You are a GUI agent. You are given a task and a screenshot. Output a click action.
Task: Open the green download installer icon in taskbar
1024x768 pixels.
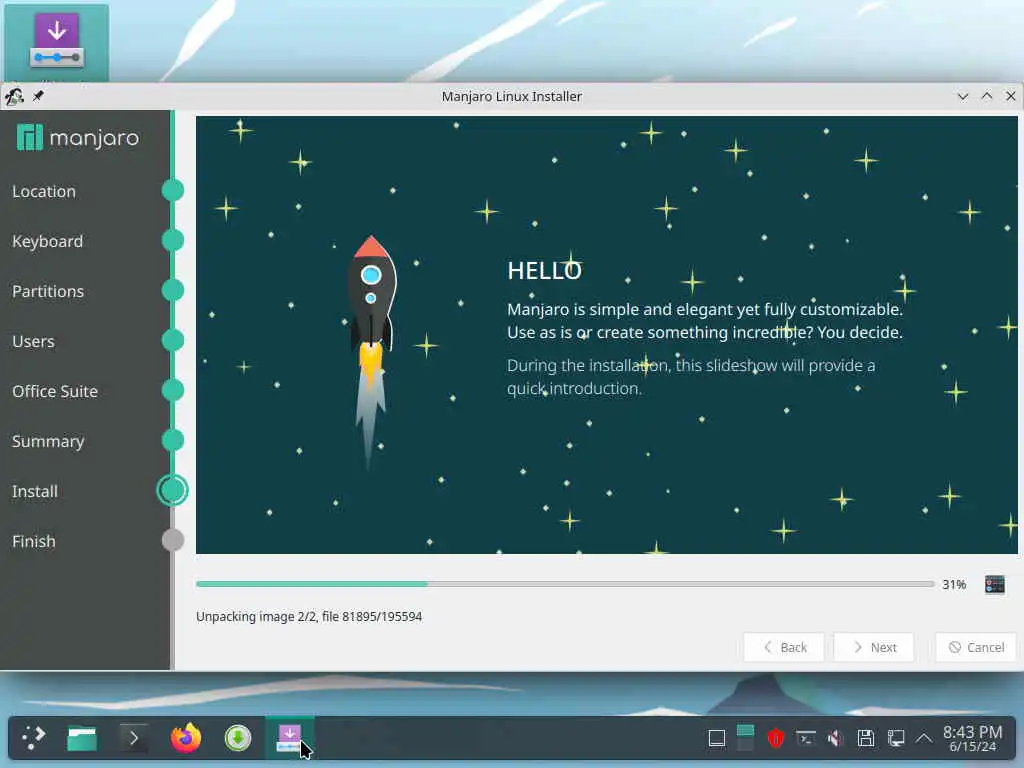(238, 739)
